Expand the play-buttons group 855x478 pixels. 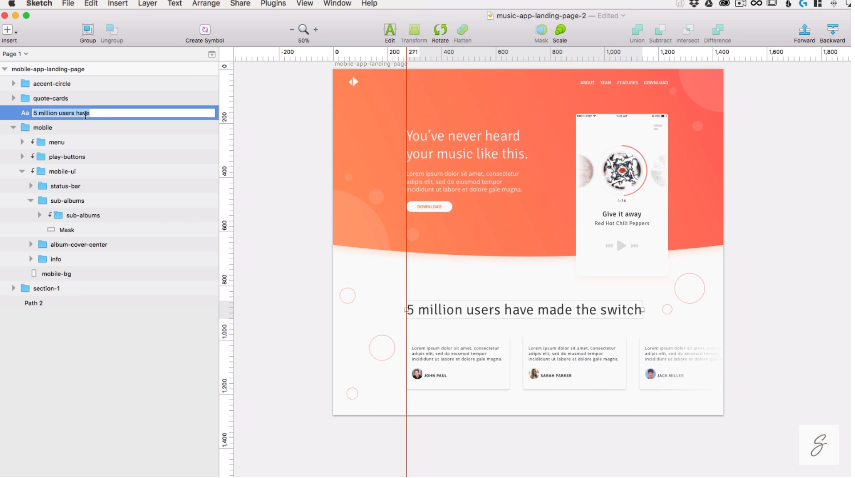click(x=22, y=156)
